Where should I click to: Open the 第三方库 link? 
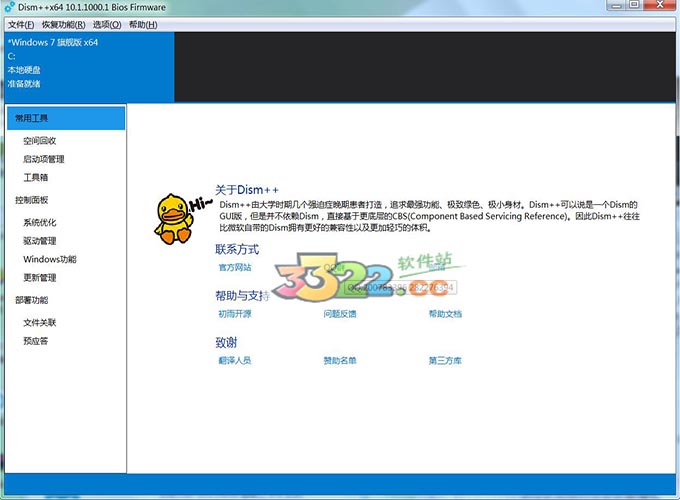click(x=445, y=360)
